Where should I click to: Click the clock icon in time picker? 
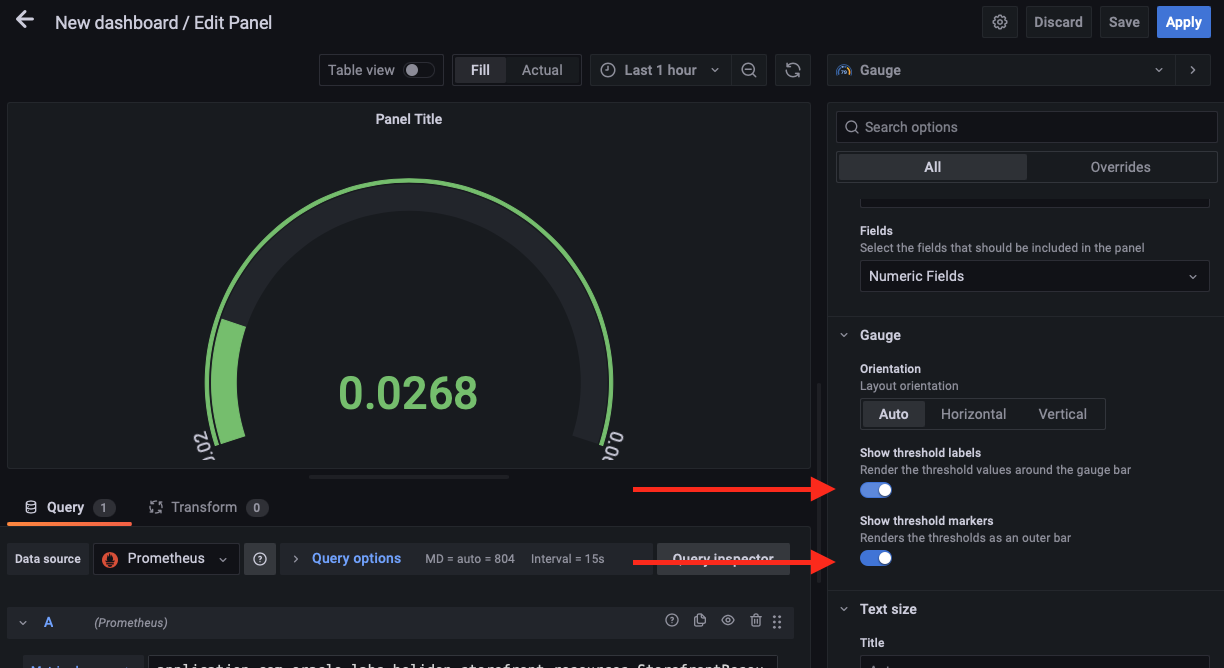(x=608, y=70)
